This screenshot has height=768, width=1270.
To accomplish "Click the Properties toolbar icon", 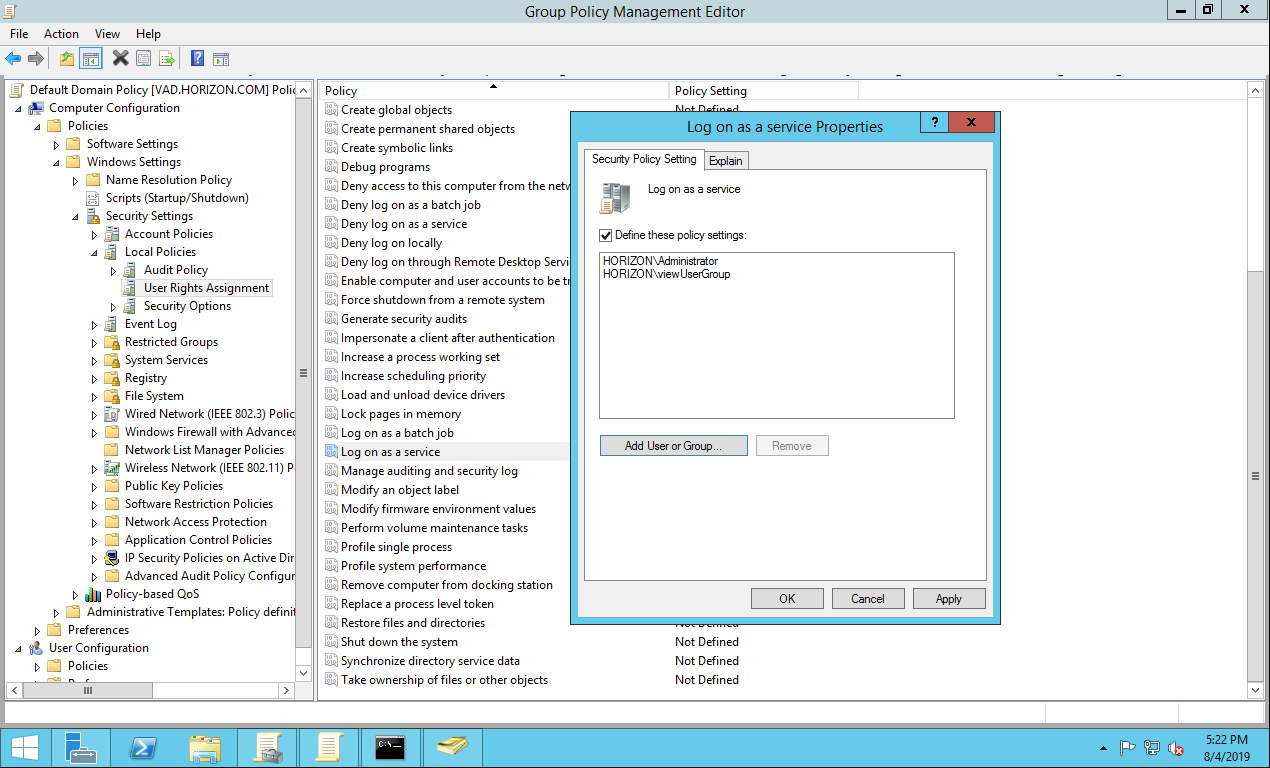I will coord(143,59).
